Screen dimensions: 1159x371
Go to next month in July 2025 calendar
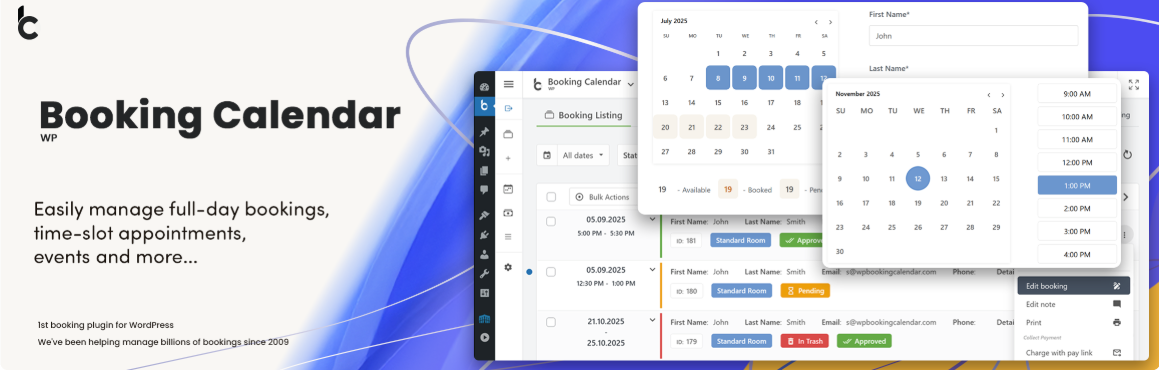click(x=831, y=22)
